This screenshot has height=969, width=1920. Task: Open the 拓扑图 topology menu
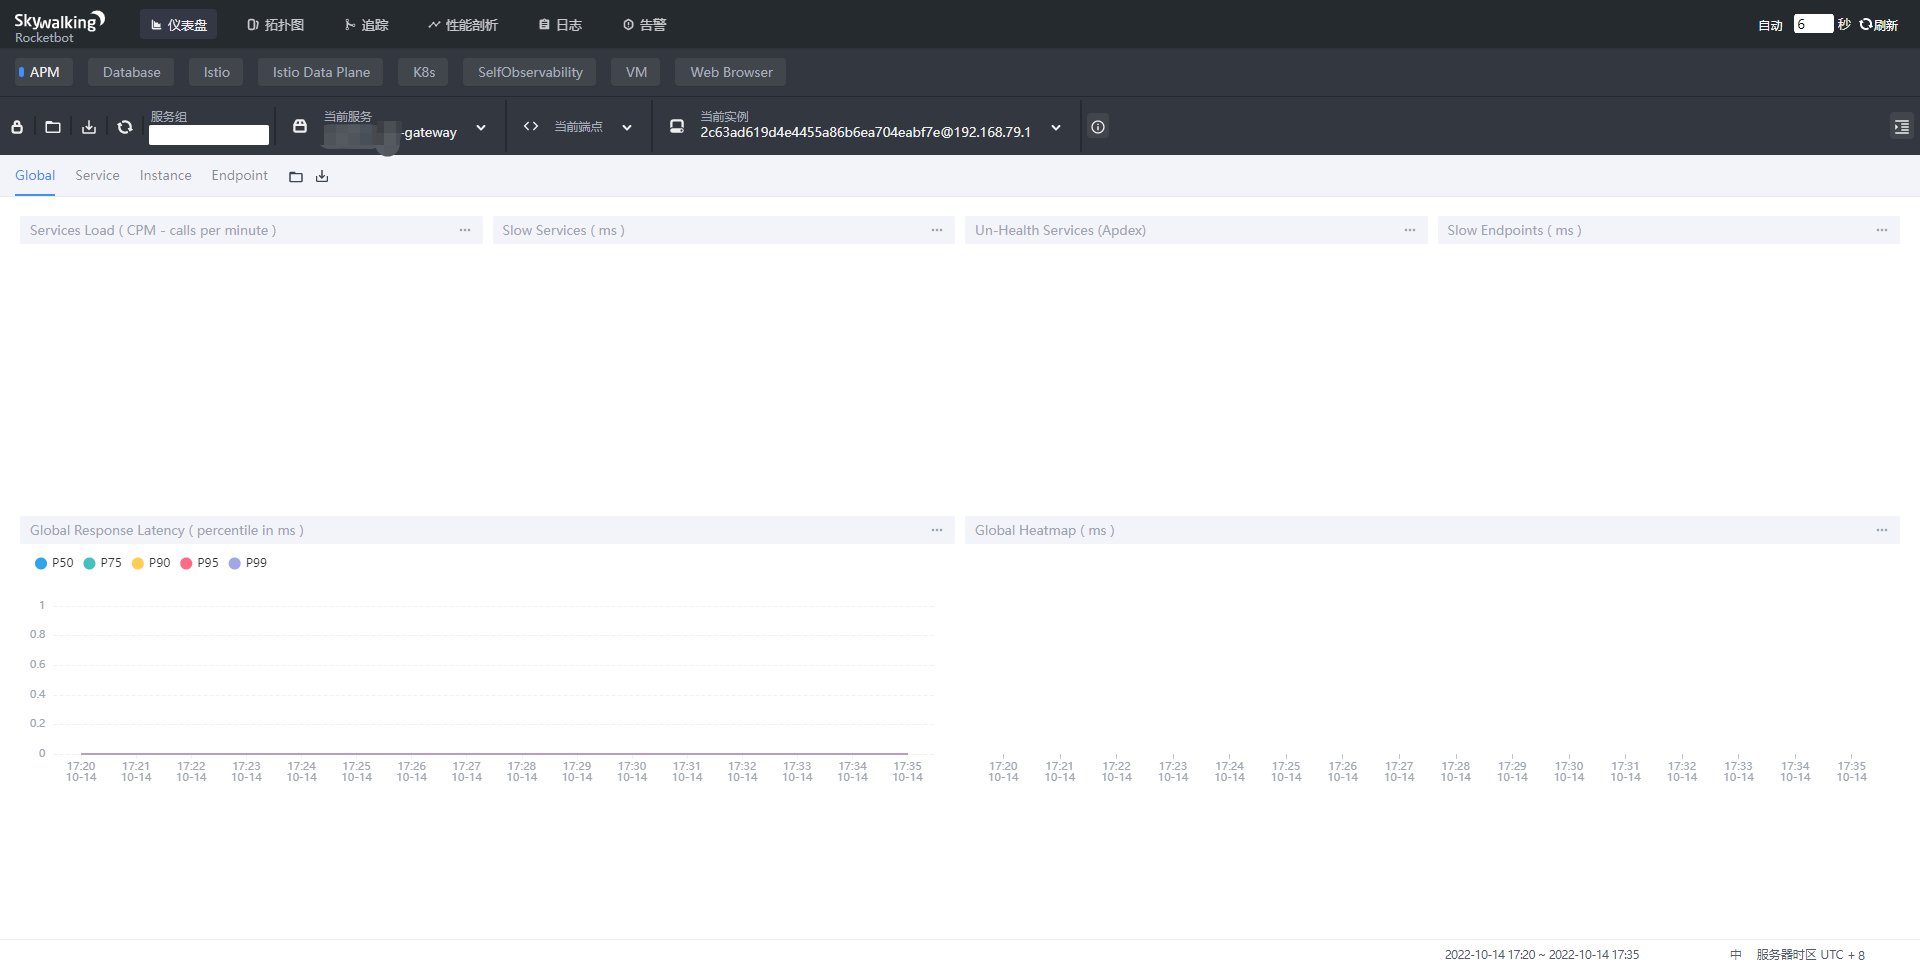pos(275,24)
